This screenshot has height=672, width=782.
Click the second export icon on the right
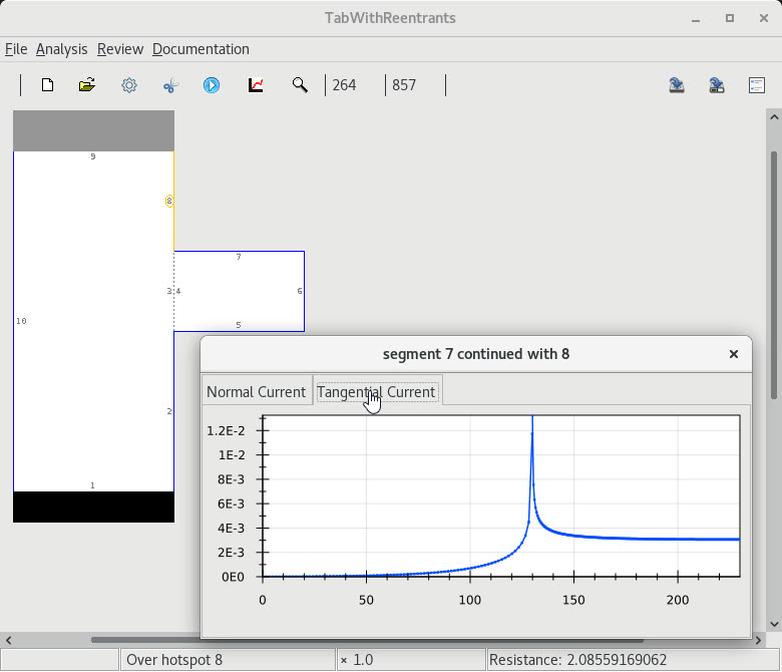[716, 85]
